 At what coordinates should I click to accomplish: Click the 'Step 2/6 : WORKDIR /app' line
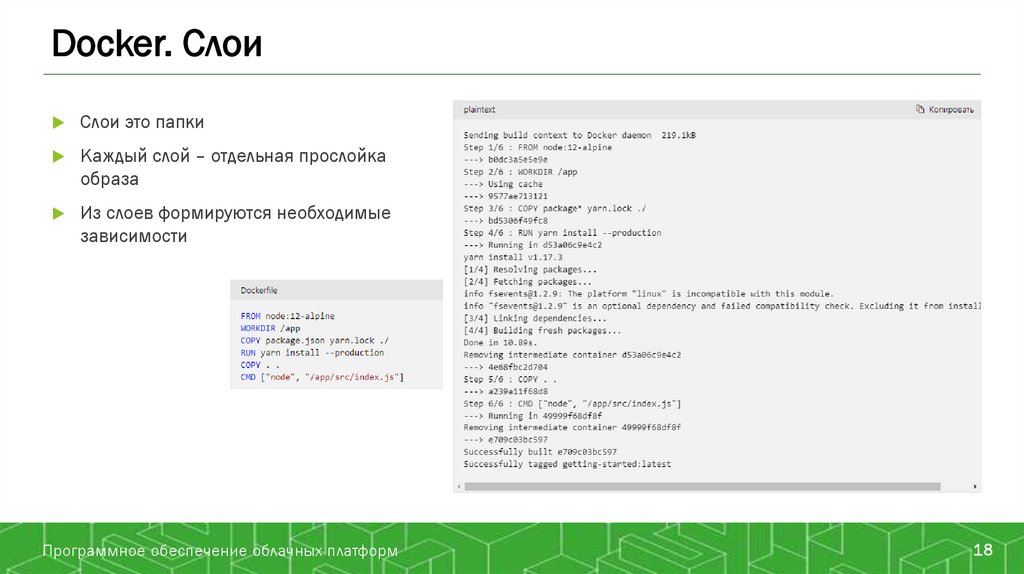[520, 172]
